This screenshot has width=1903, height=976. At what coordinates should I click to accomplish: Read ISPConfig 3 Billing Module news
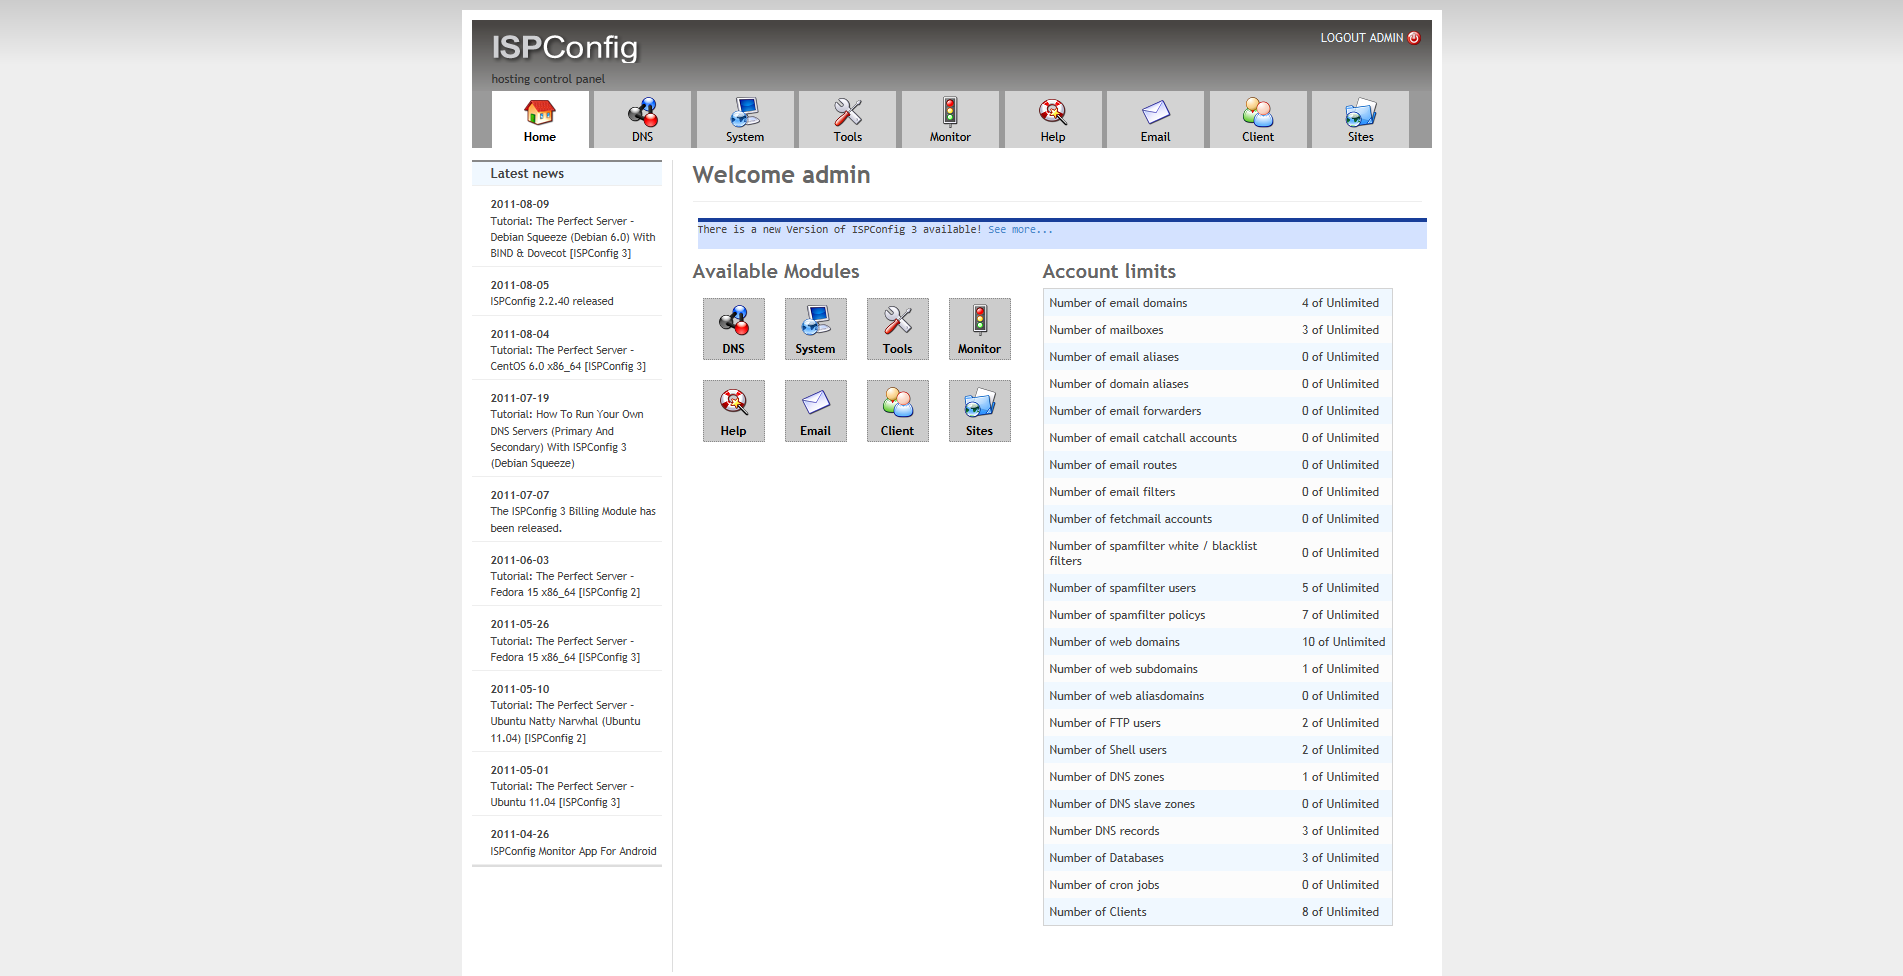573,520
